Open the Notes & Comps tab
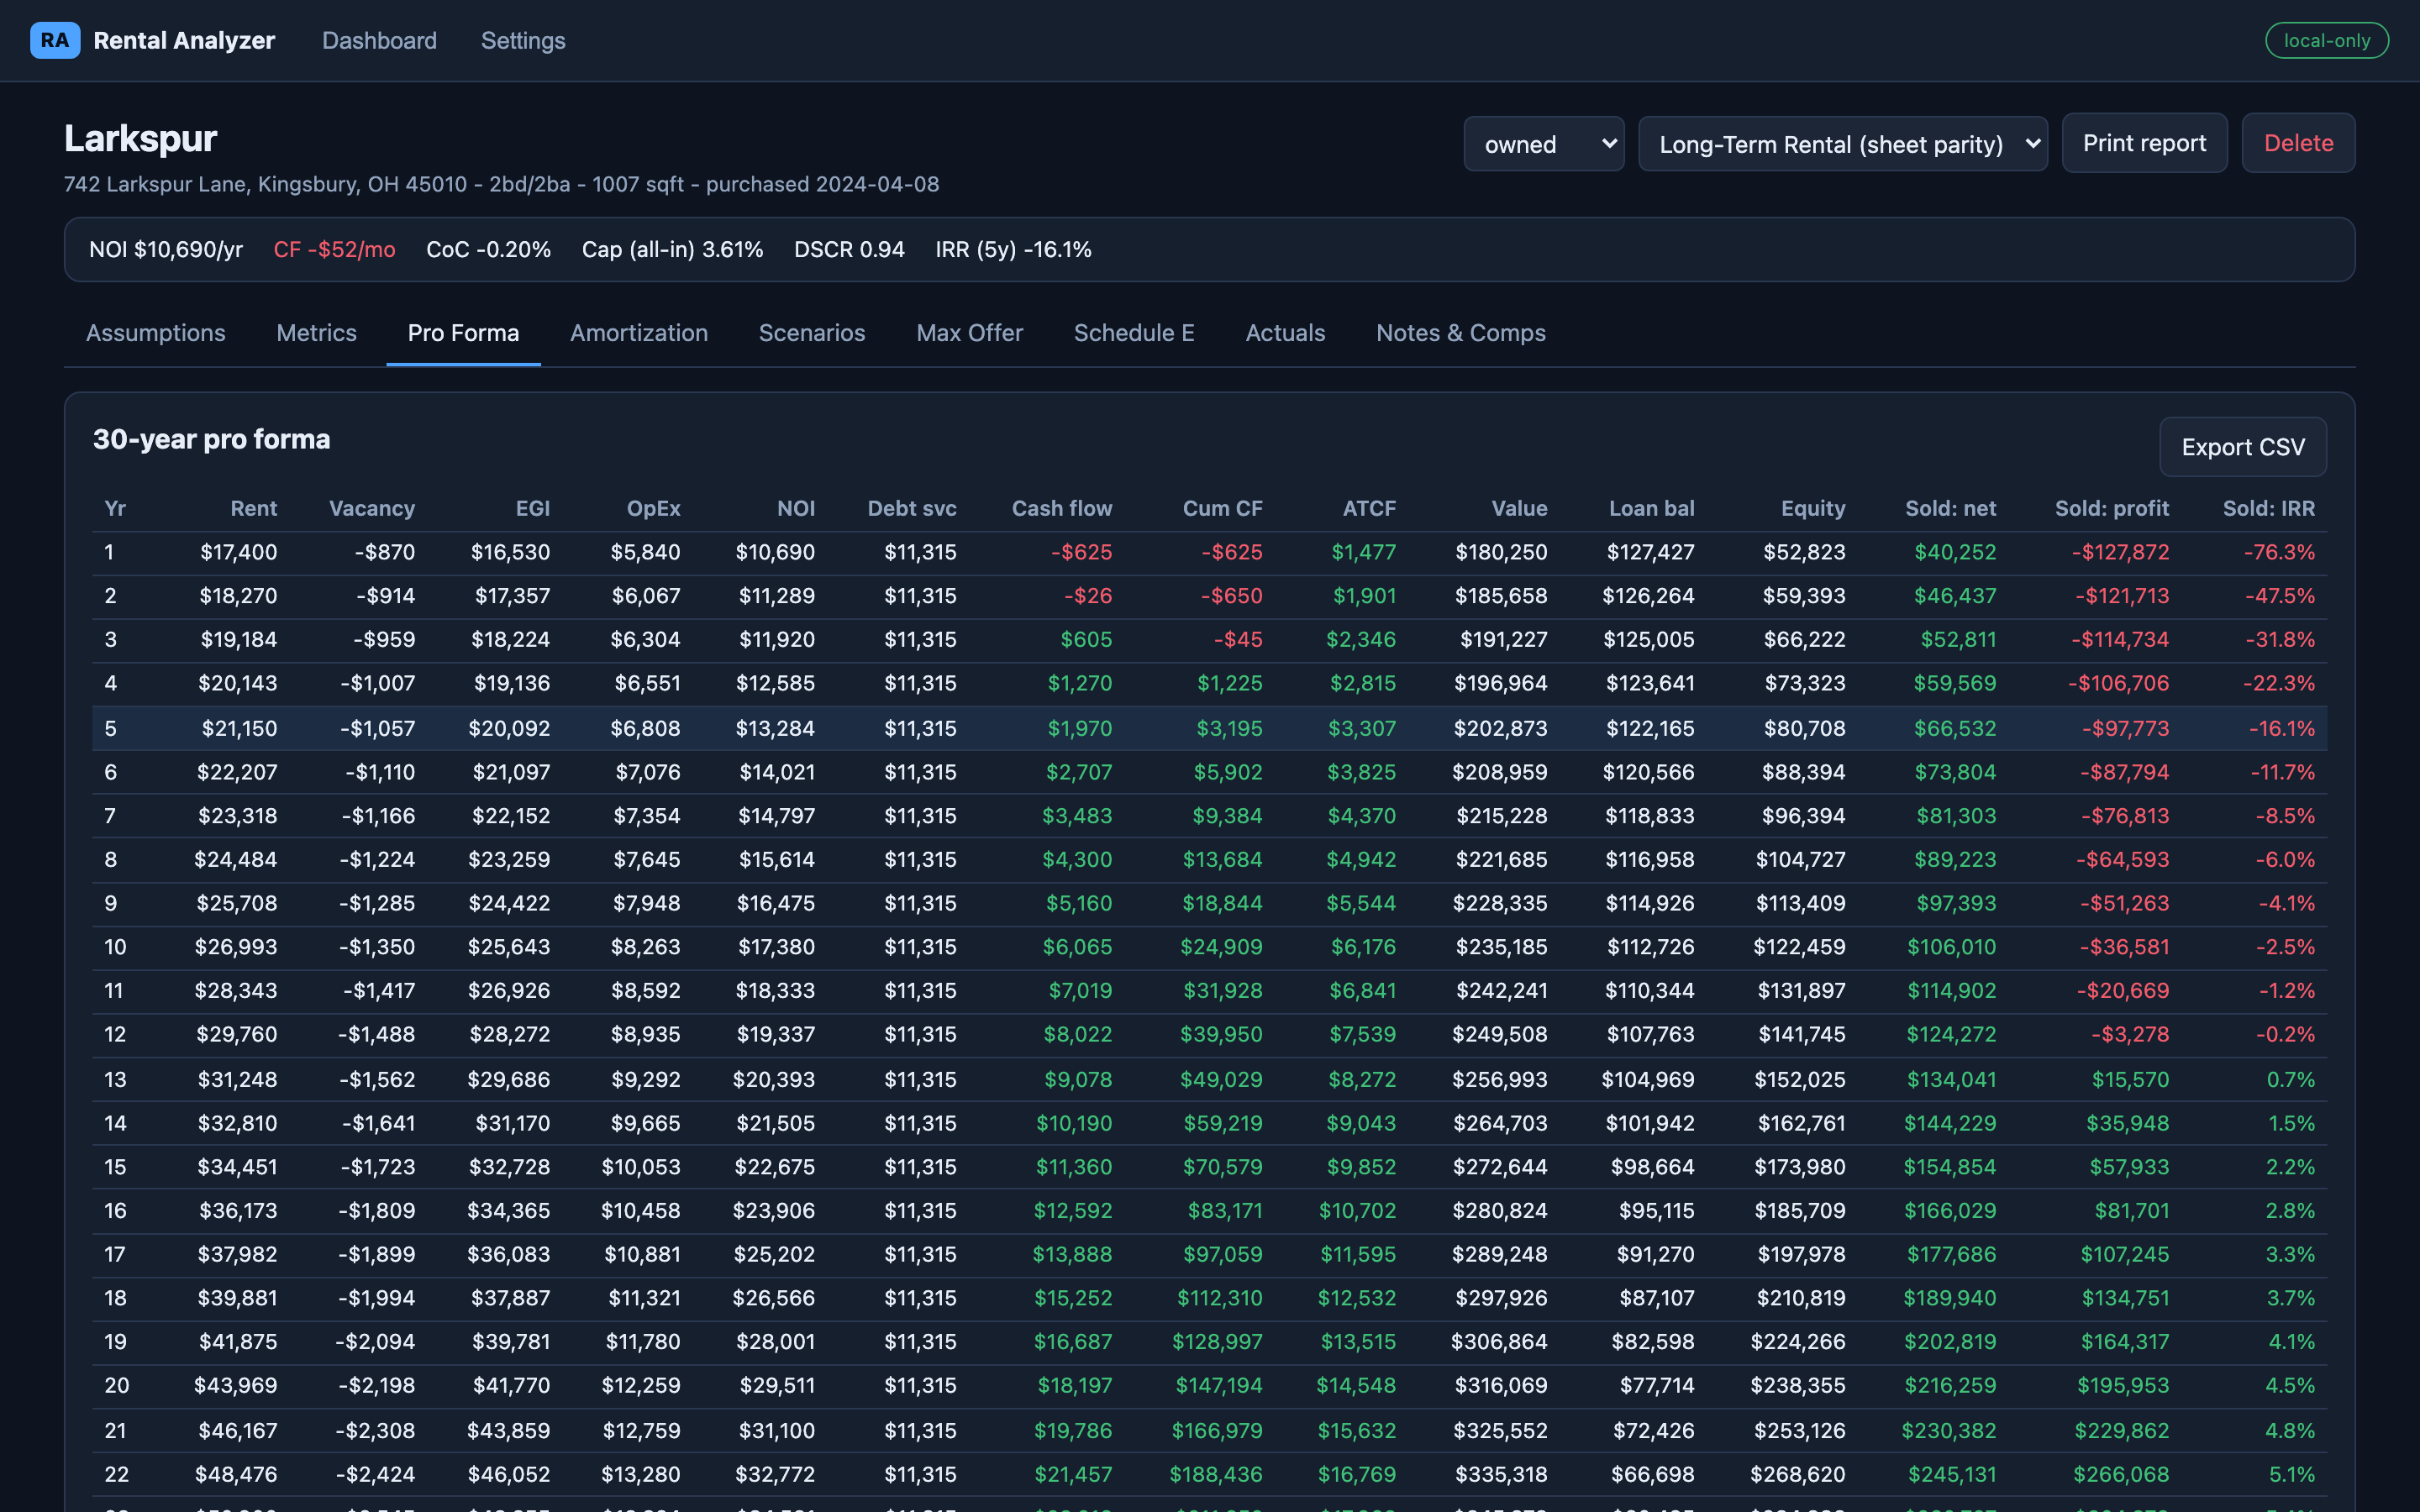The height and width of the screenshot is (1512, 2420). 1461,333
